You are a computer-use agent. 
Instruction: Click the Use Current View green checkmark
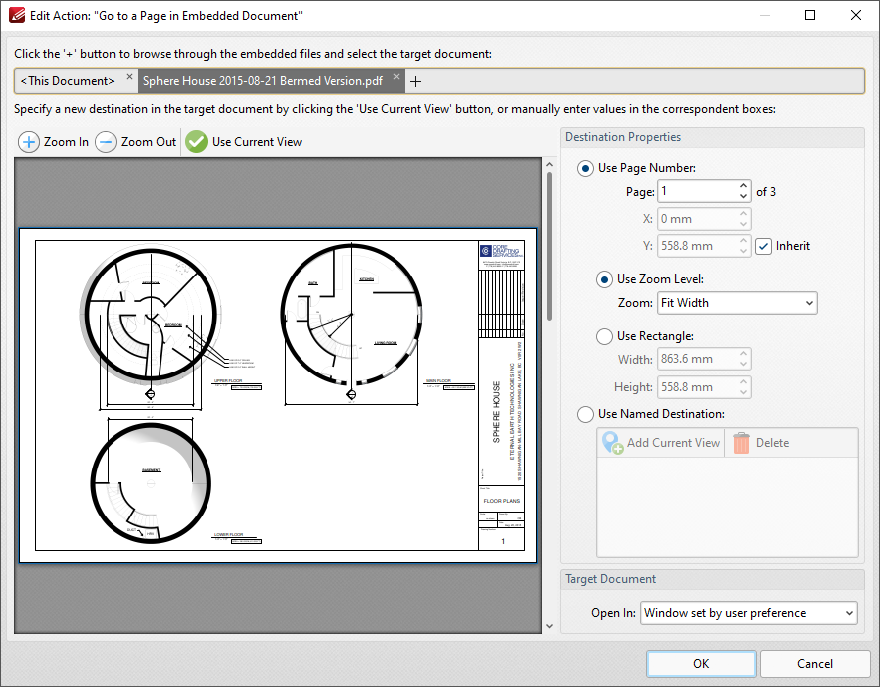[x=196, y=142]
